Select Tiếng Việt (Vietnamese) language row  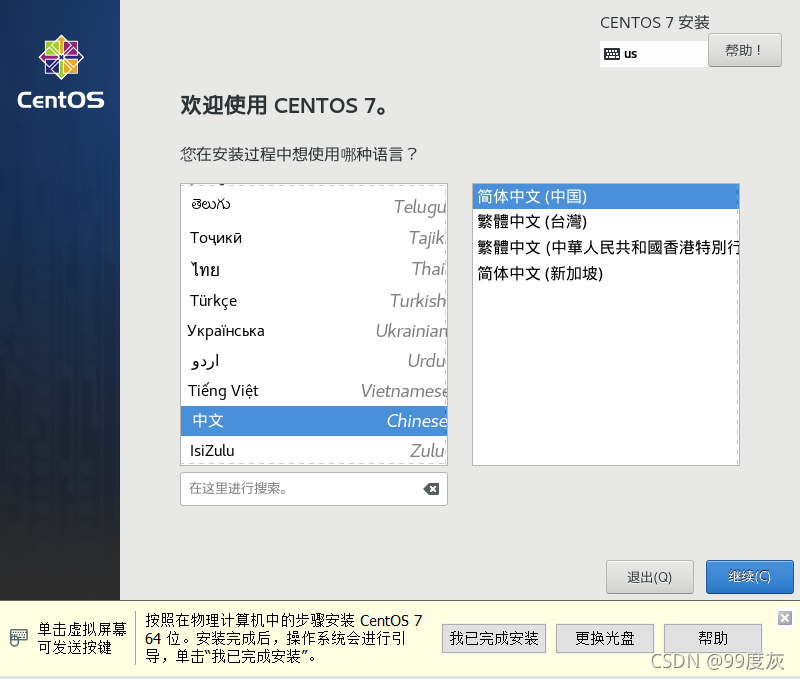(314, 391)
